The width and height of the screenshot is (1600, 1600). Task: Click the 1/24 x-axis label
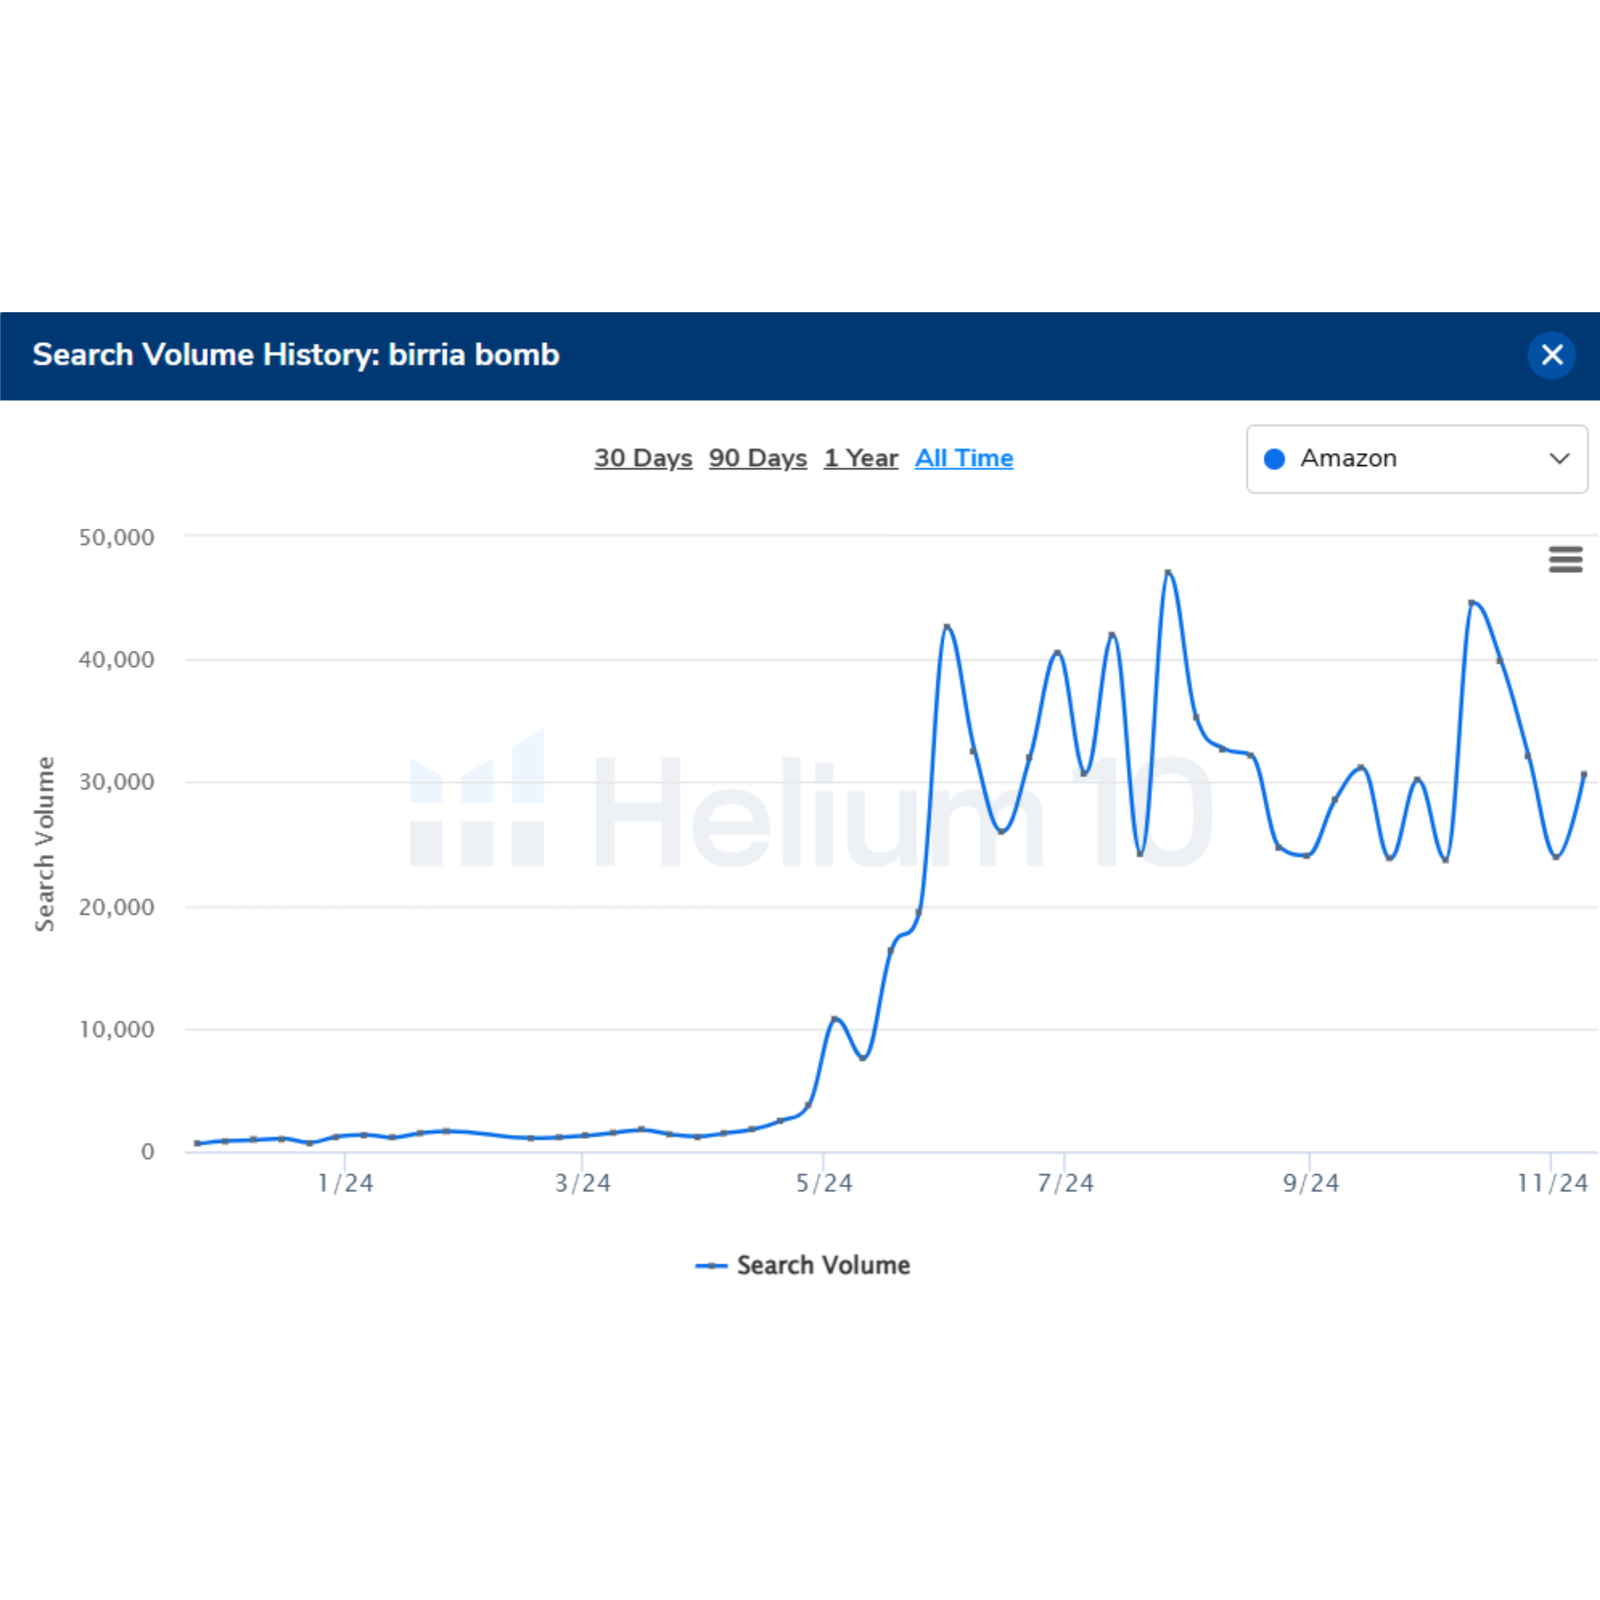[345, 1183]
